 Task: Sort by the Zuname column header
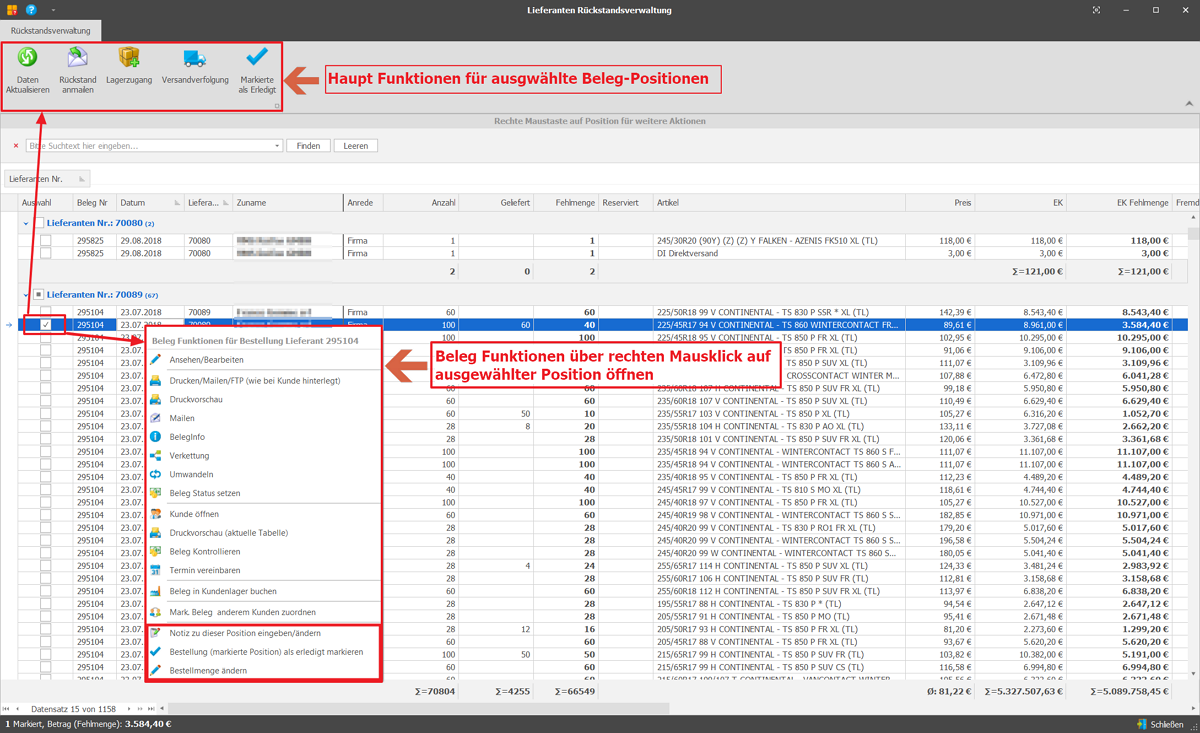(288, 203)
